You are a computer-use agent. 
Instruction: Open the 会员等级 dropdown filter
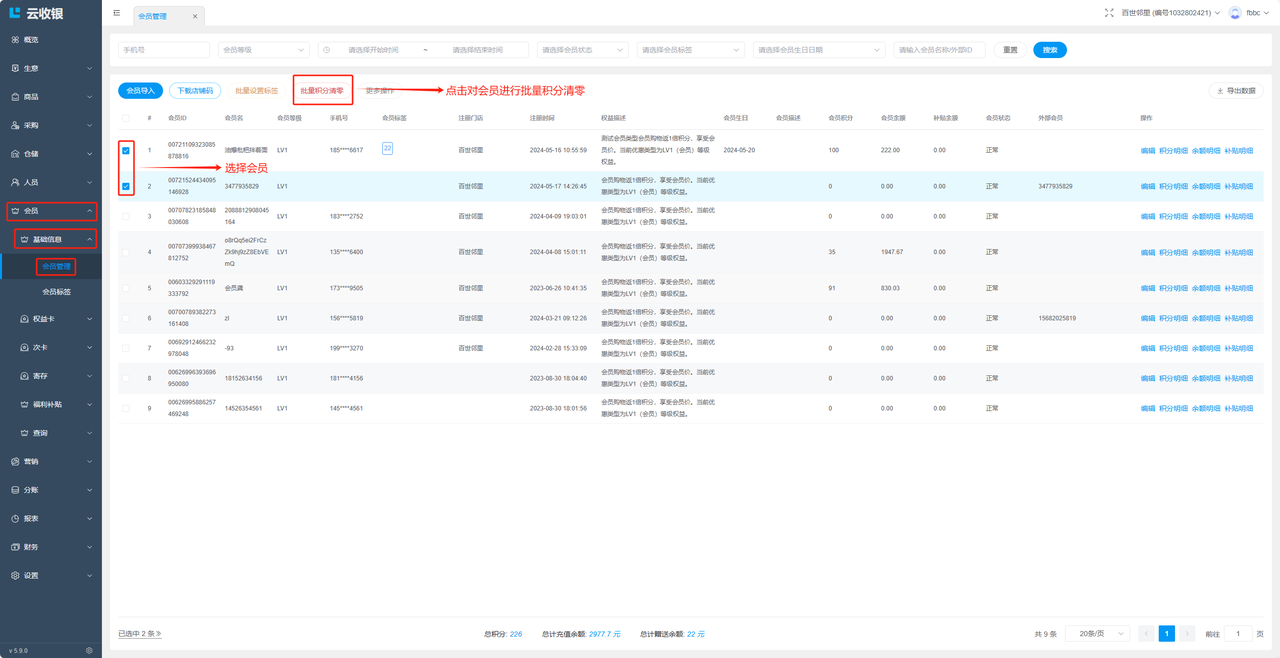pos(263,50)
